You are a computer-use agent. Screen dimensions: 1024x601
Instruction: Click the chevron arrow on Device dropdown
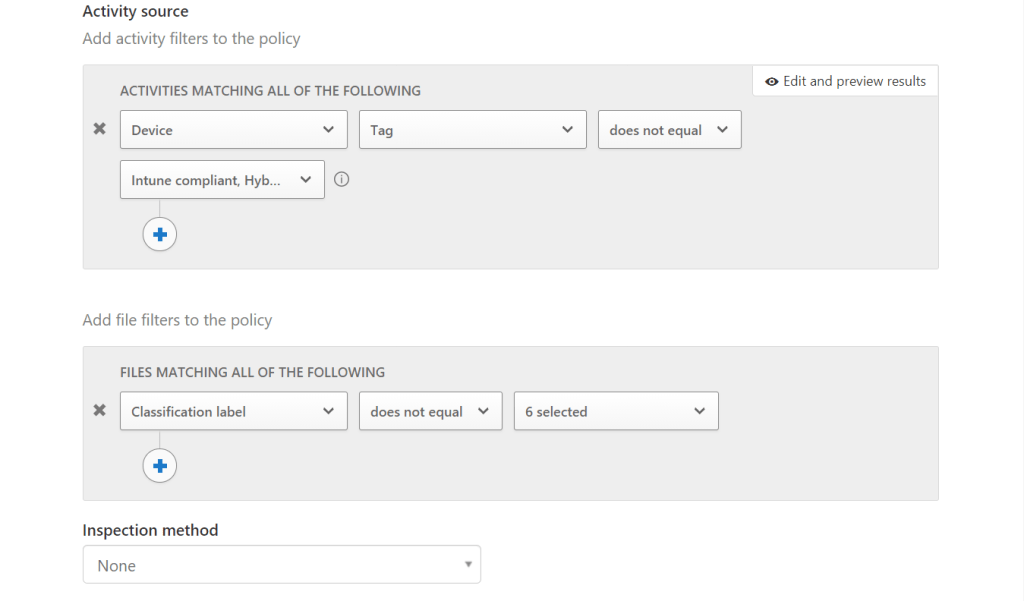tap(328, 130)
